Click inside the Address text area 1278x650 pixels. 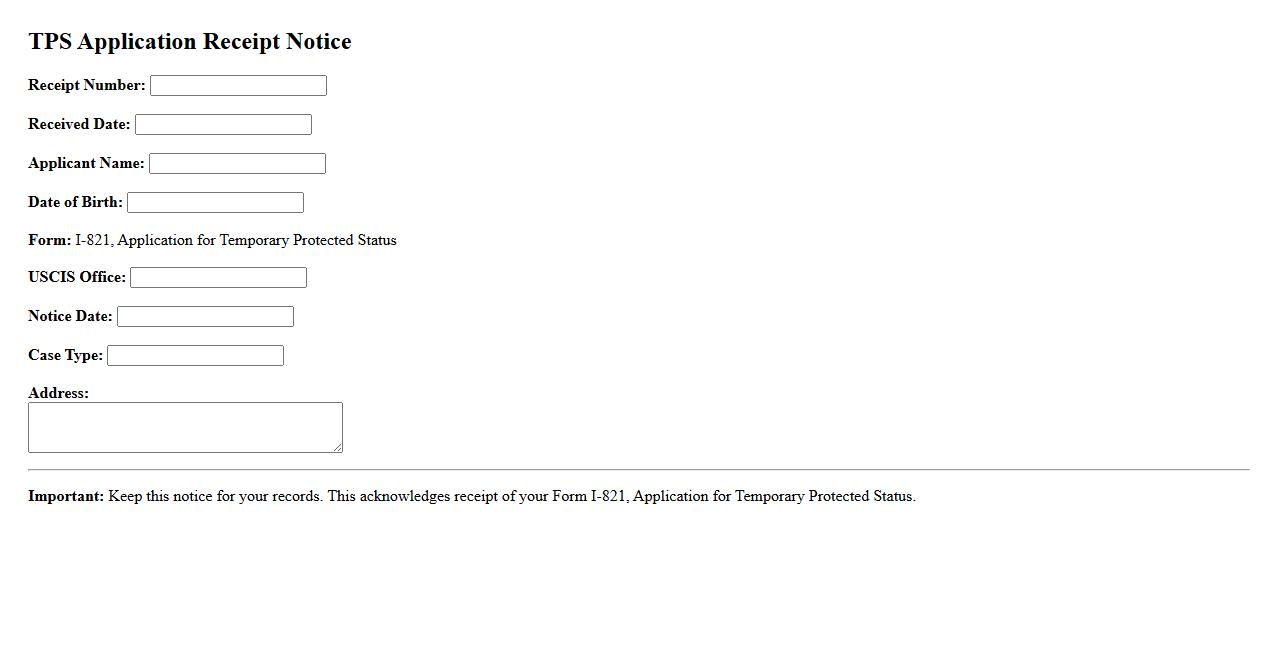tap(185, 427)
